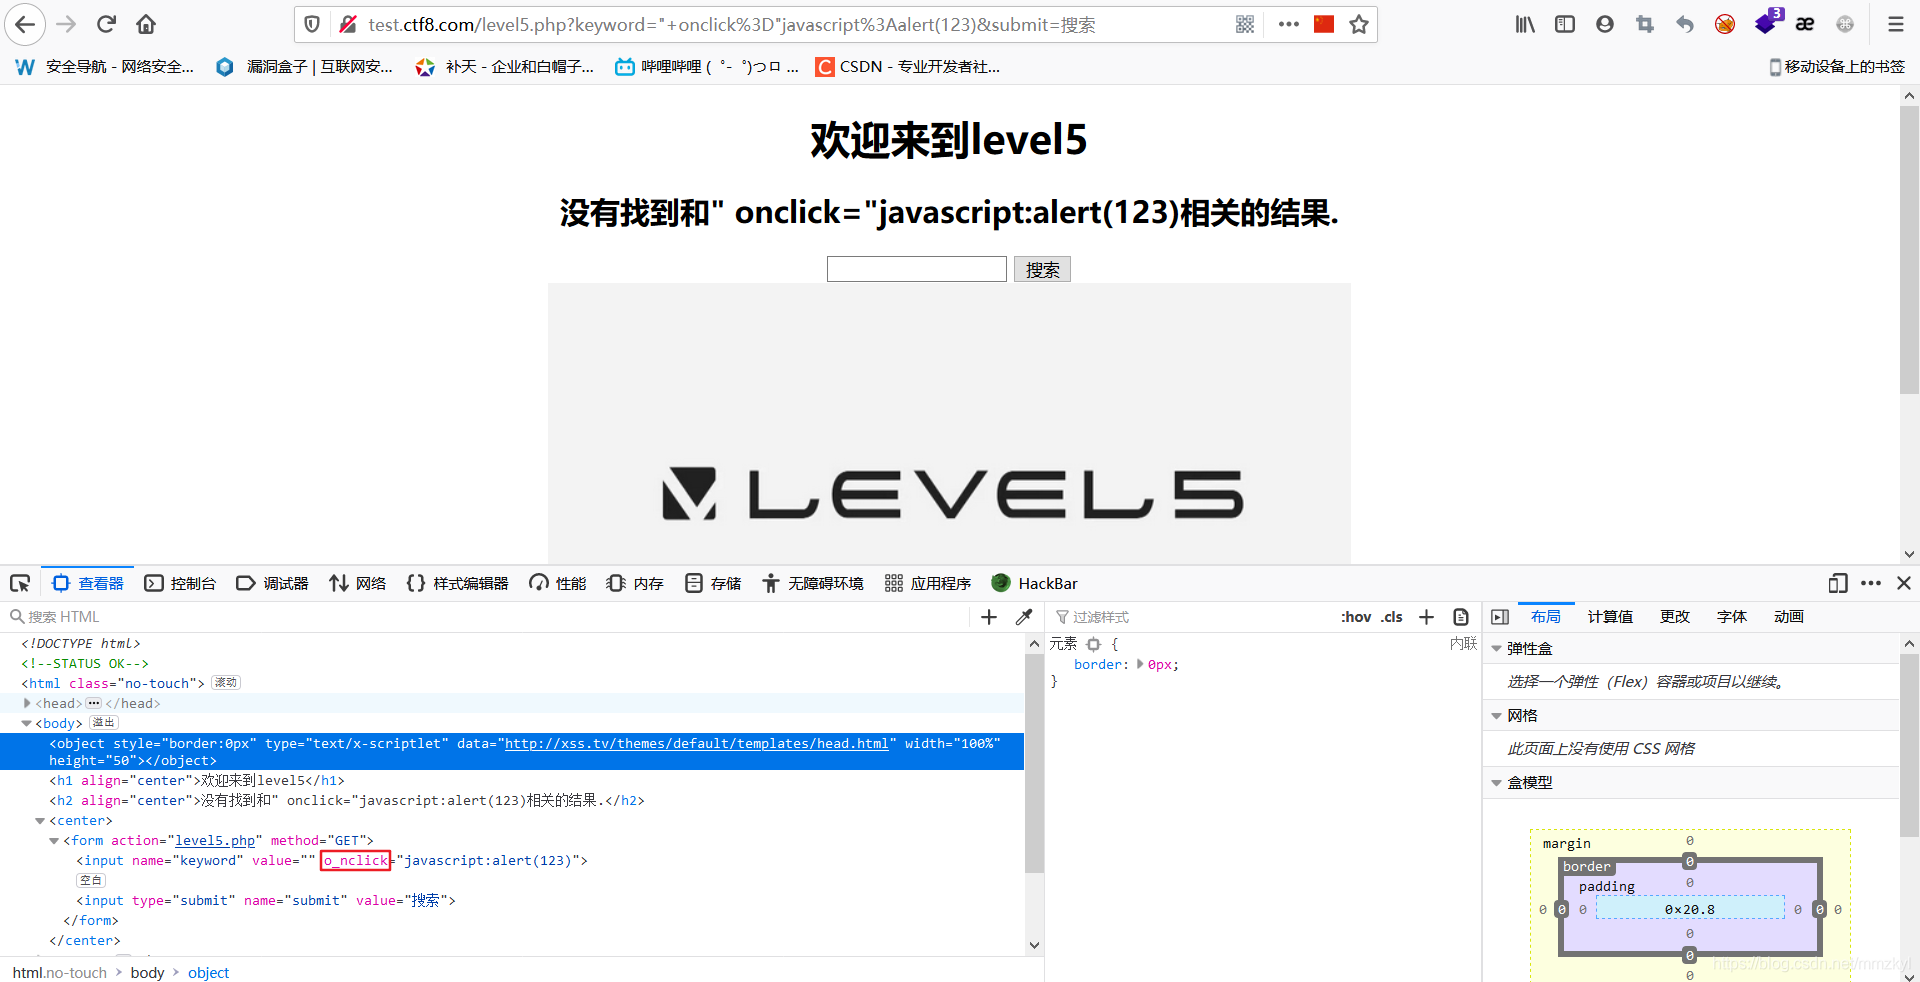1920x982 pixels.
Task: Open the xss.tv head.html data link
Action: pyautogui.click(x=697, y=744)
